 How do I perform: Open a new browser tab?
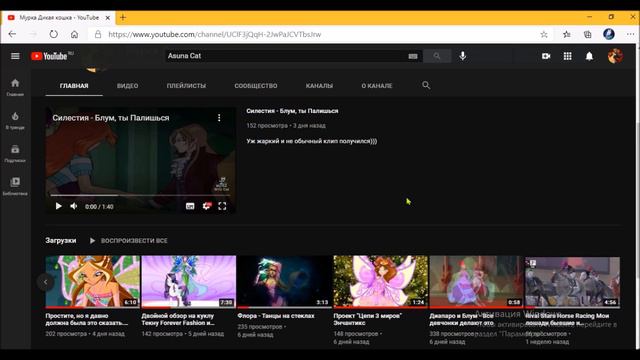[123, 18]
